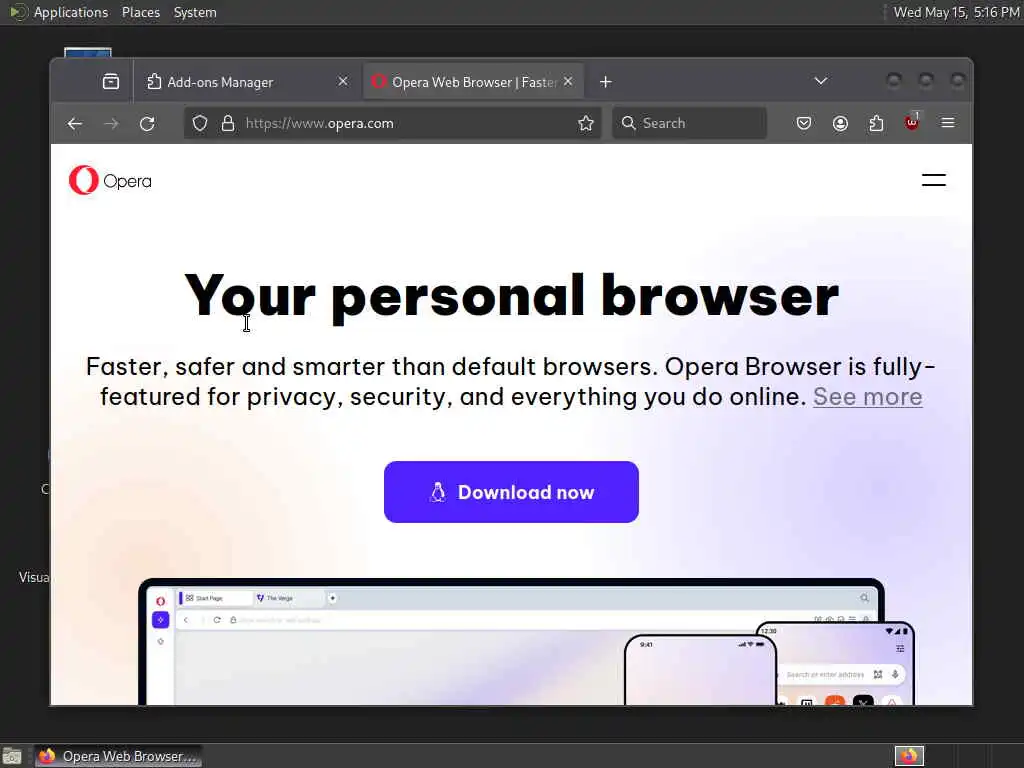
Task: Close the Add-ons Manager tab
Action: 343,82
